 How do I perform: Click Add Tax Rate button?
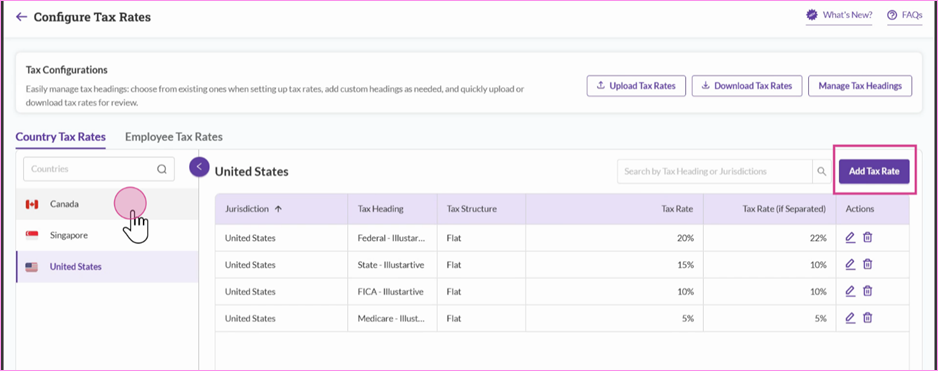(874, 171)
